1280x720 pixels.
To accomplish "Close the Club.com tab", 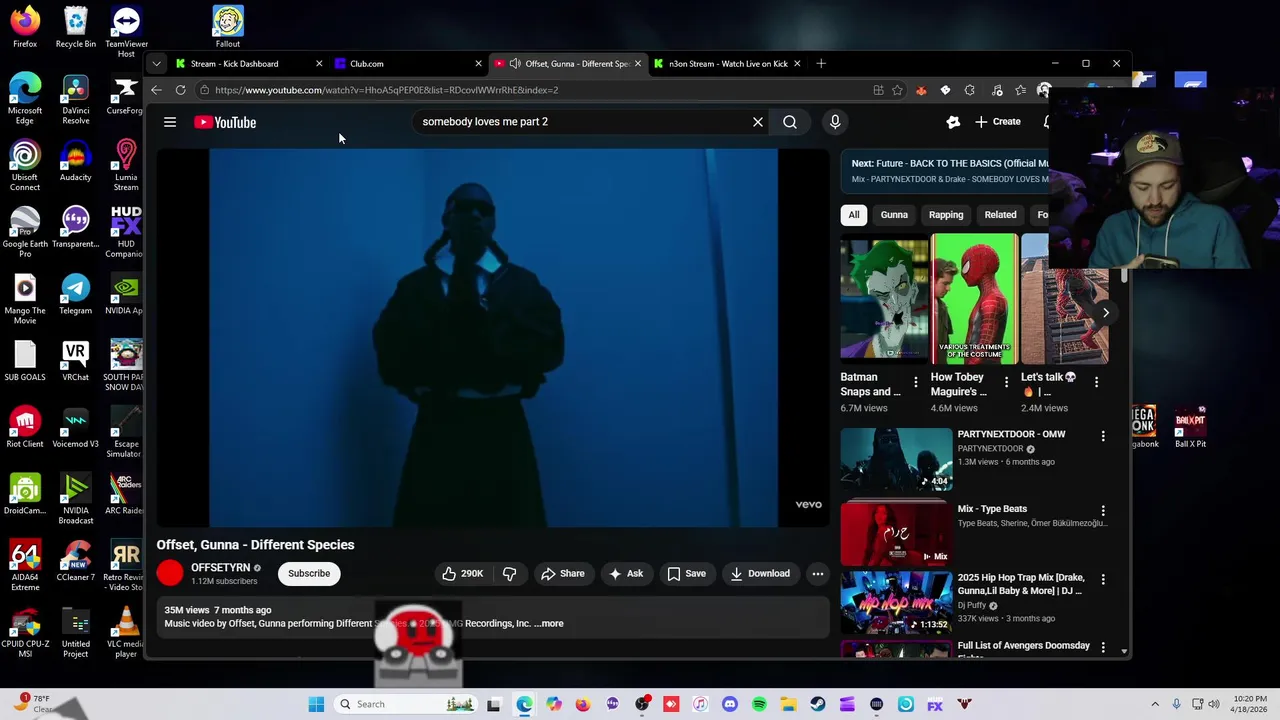I will coord(478,64).
